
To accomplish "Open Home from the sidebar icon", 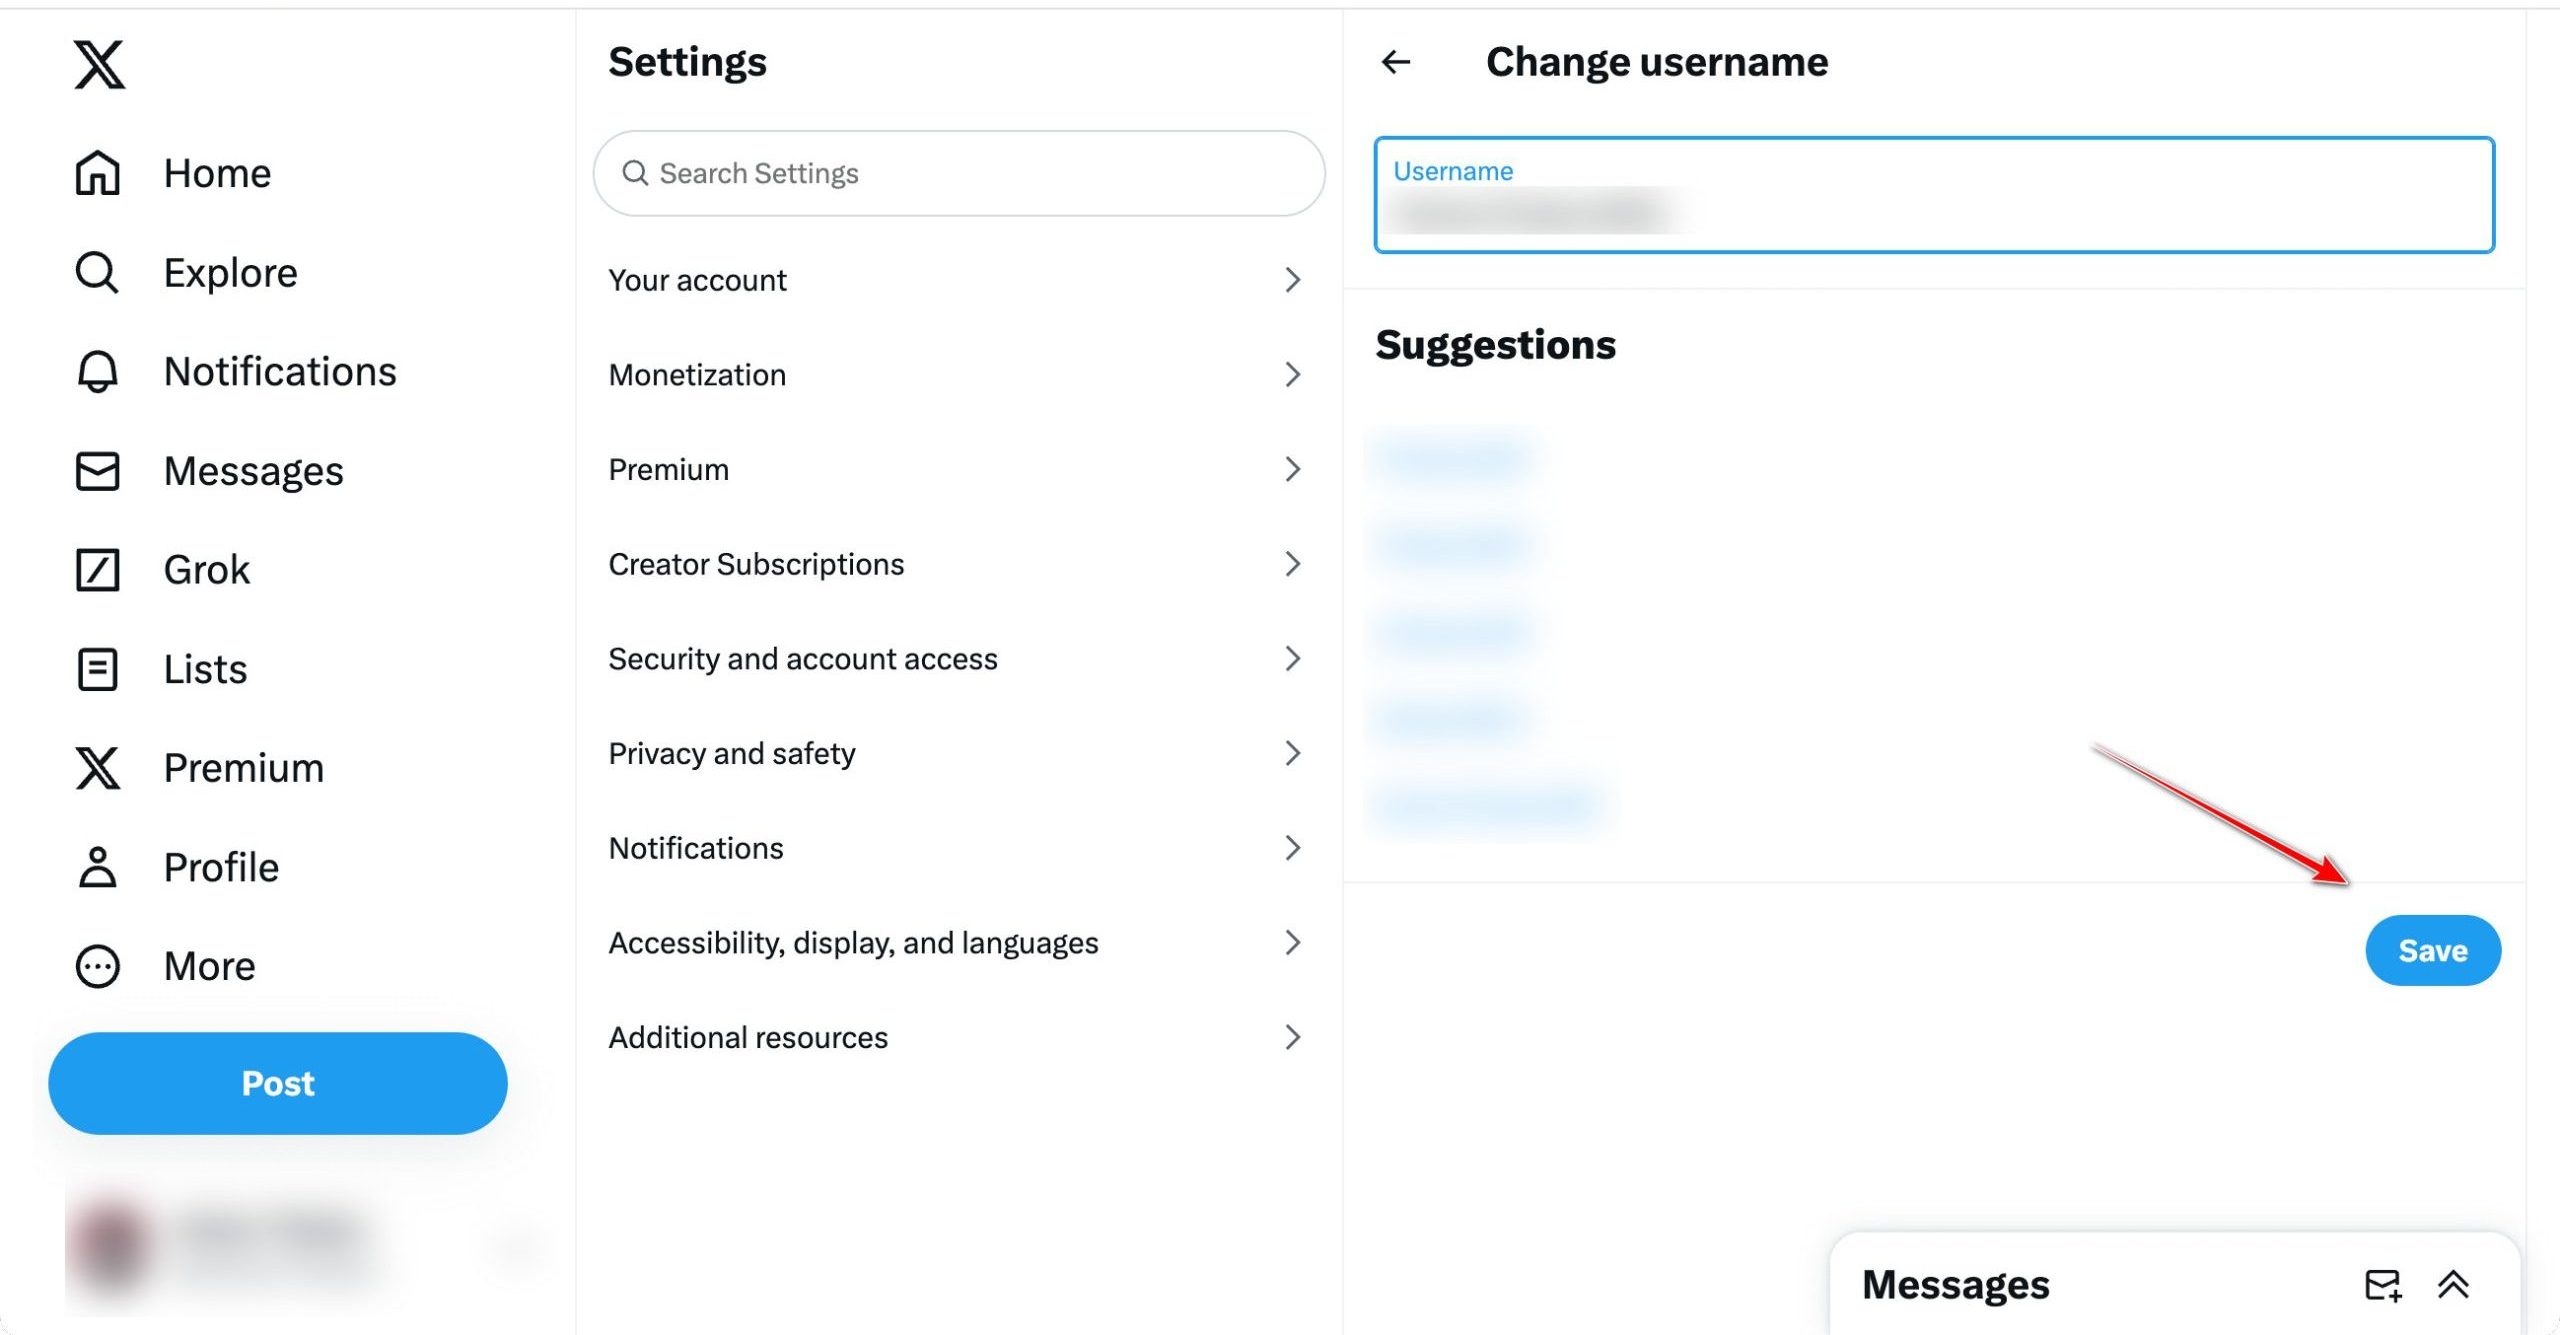I will point(96,172).
